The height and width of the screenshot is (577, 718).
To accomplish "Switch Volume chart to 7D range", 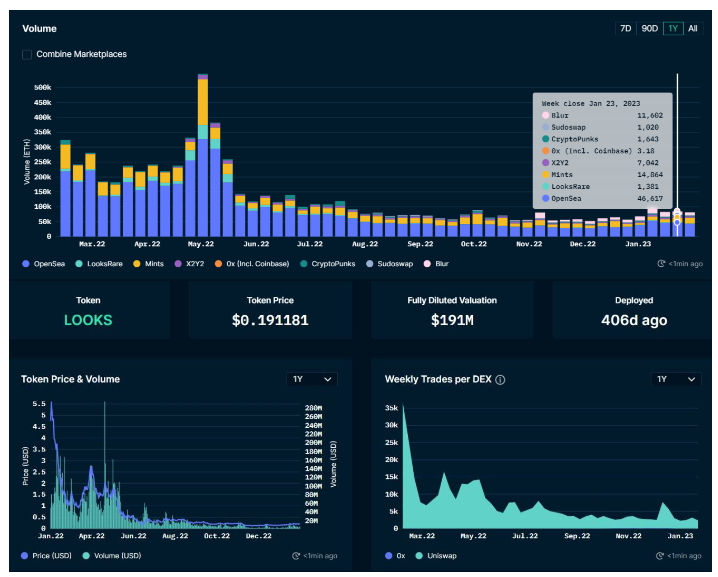I will pos(626,28).
